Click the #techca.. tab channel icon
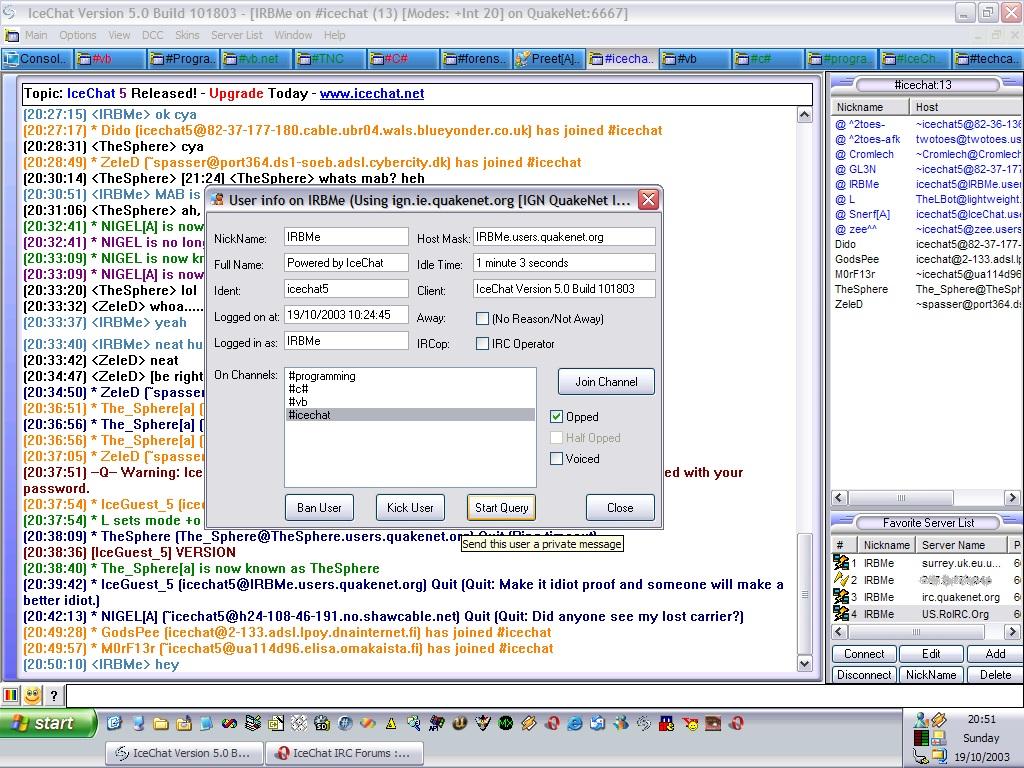The width and height of the screenshot is (1024, 768). point(962,59)
